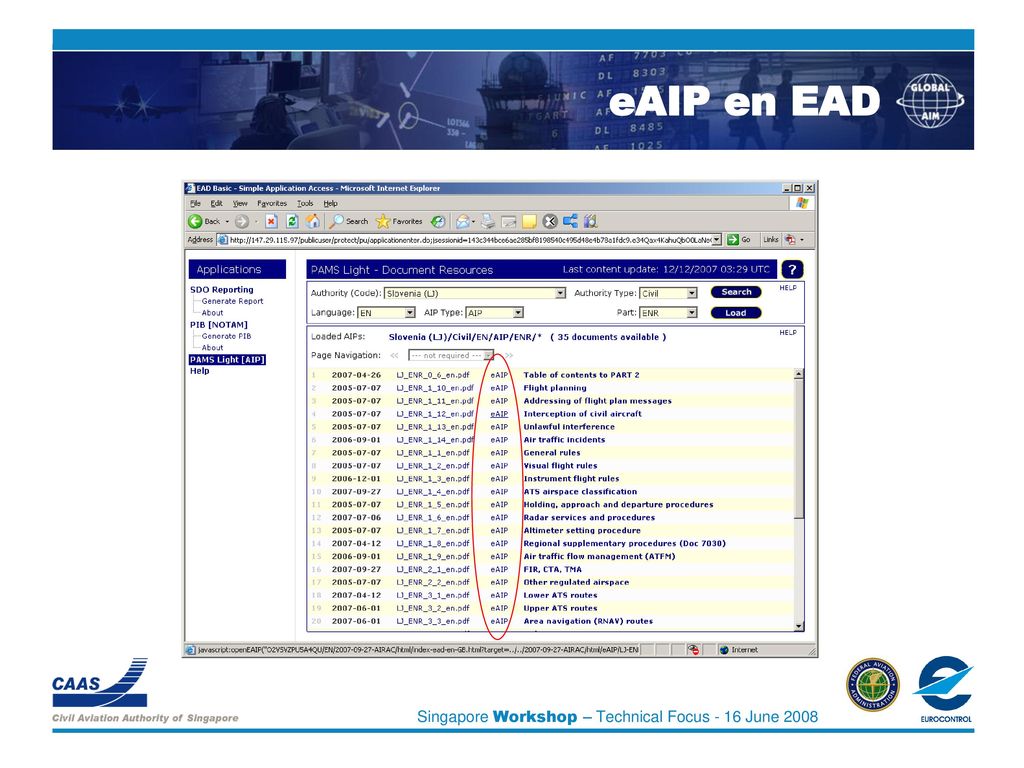Click the Windows flag logo in menu bar
The height and width of the screenshot is (768, 1024).
coord(803,203)
